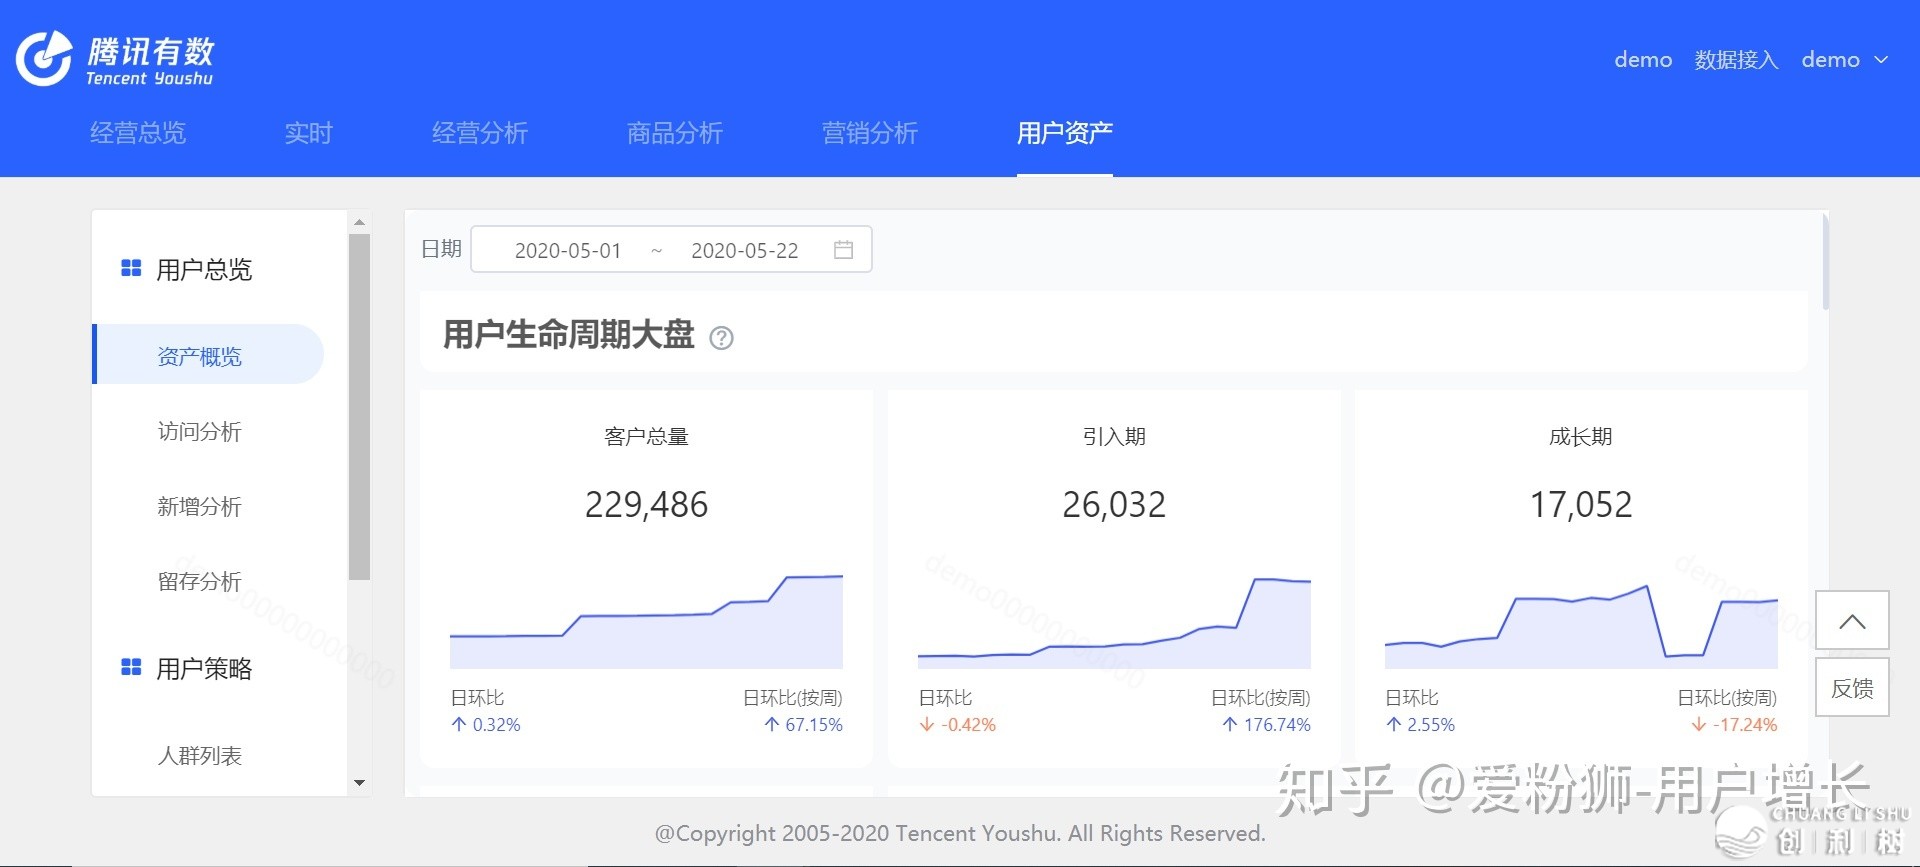The image size is (1920, 867).
Task: Expand the demo account dropdown
Action: coord(1845,60)
